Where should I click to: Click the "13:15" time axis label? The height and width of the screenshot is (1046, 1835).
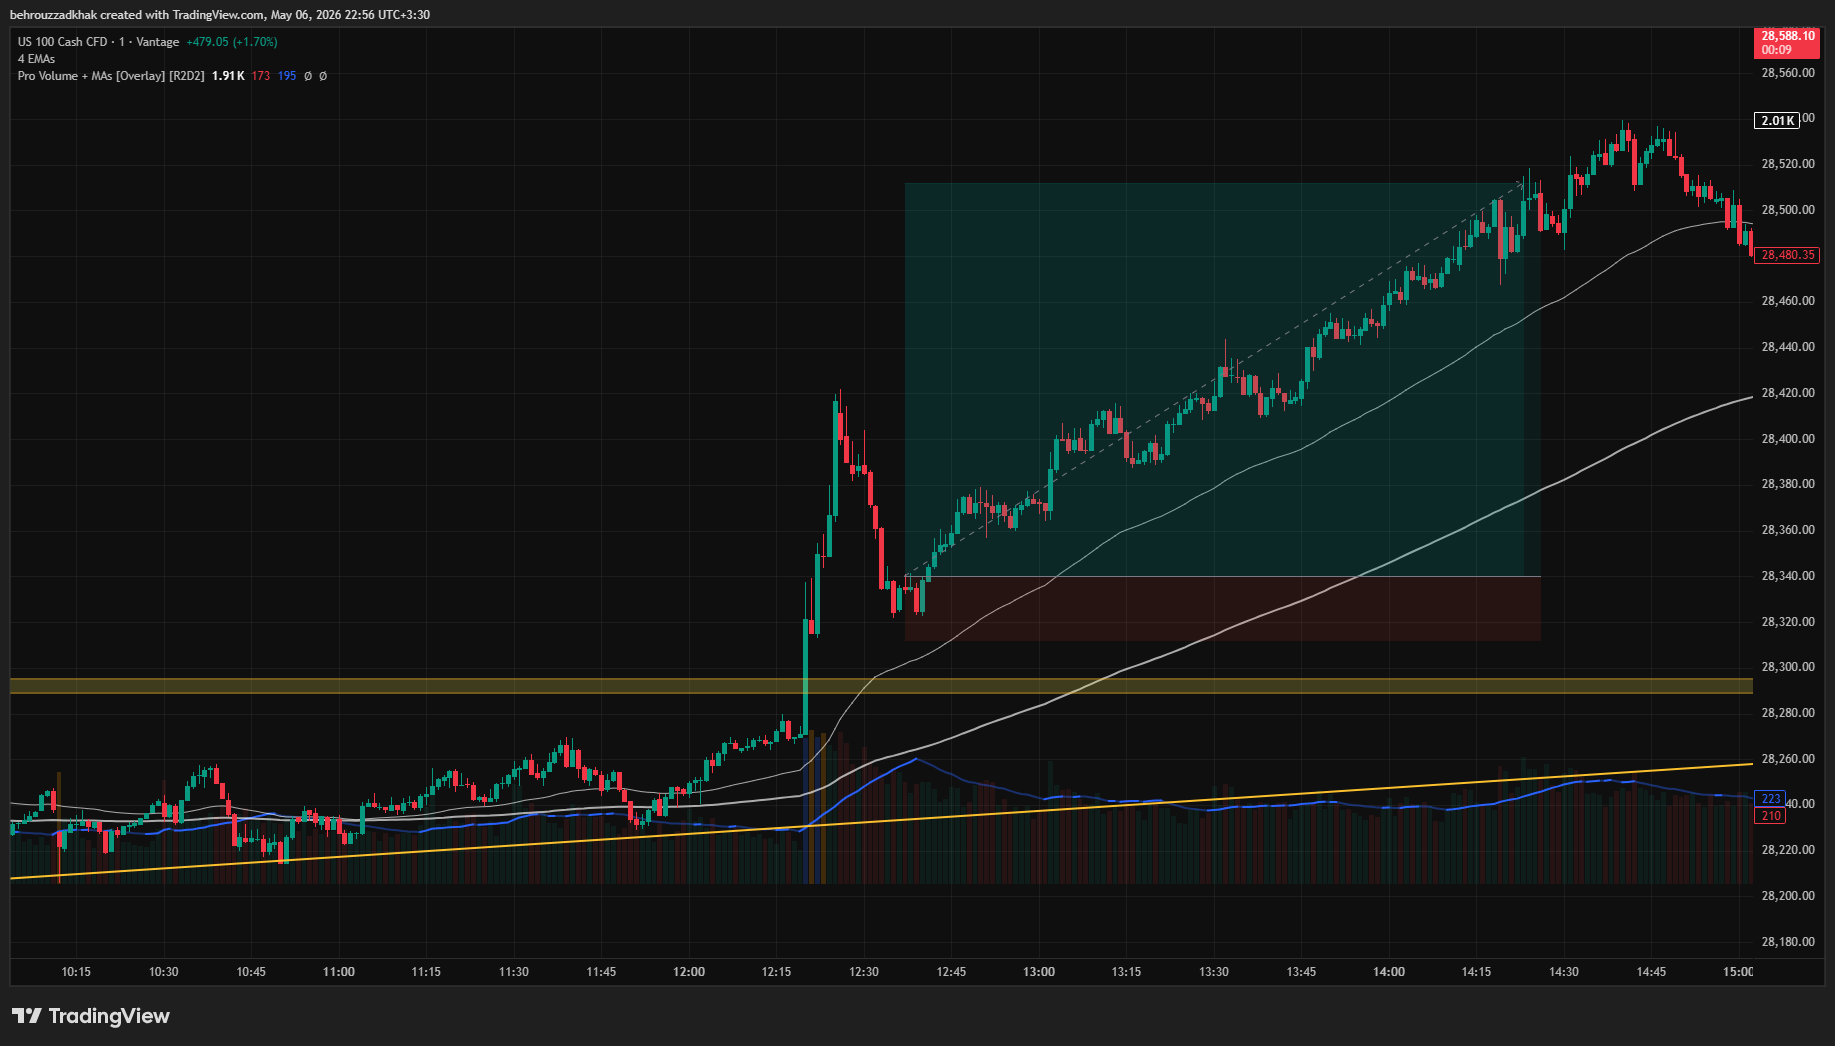click(x=1126, y=972)
